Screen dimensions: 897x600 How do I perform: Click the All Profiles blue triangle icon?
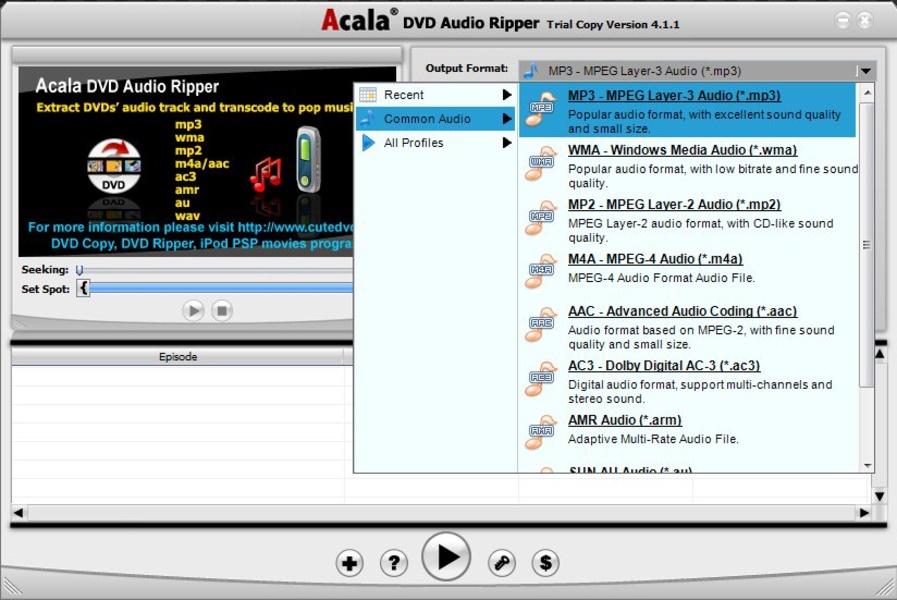(368, 142)
